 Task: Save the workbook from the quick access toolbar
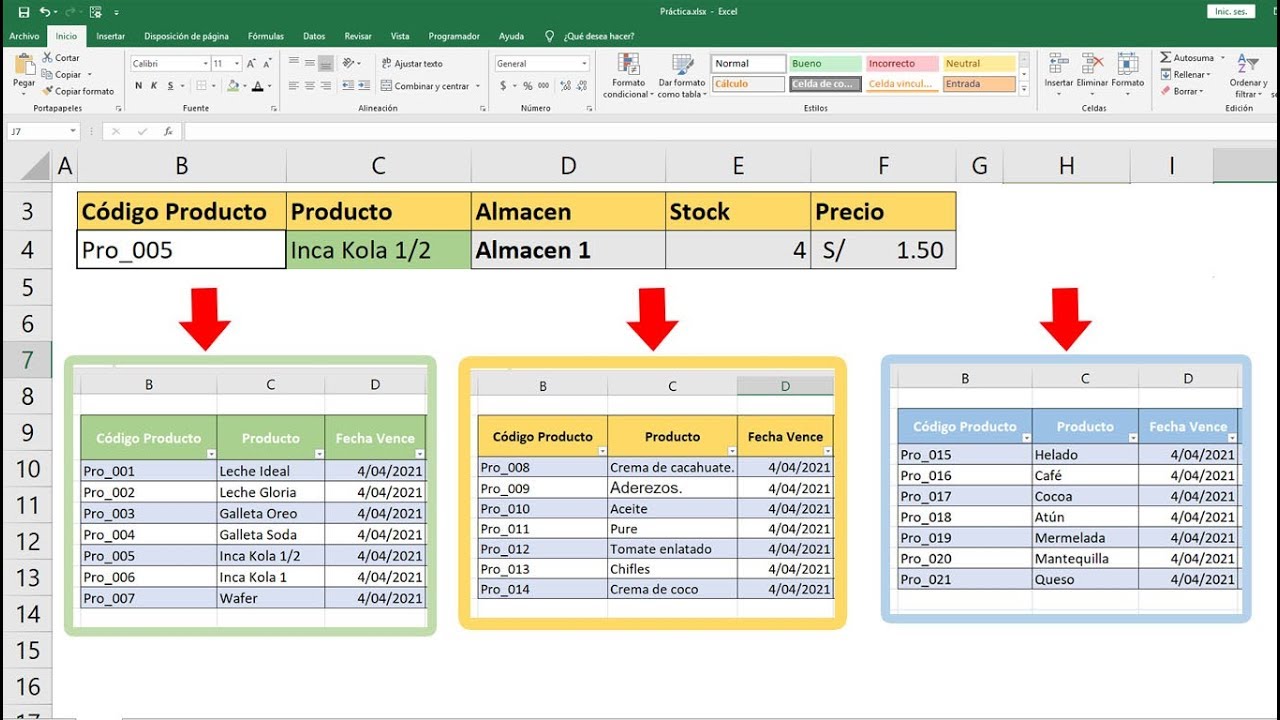pos(24,12)
